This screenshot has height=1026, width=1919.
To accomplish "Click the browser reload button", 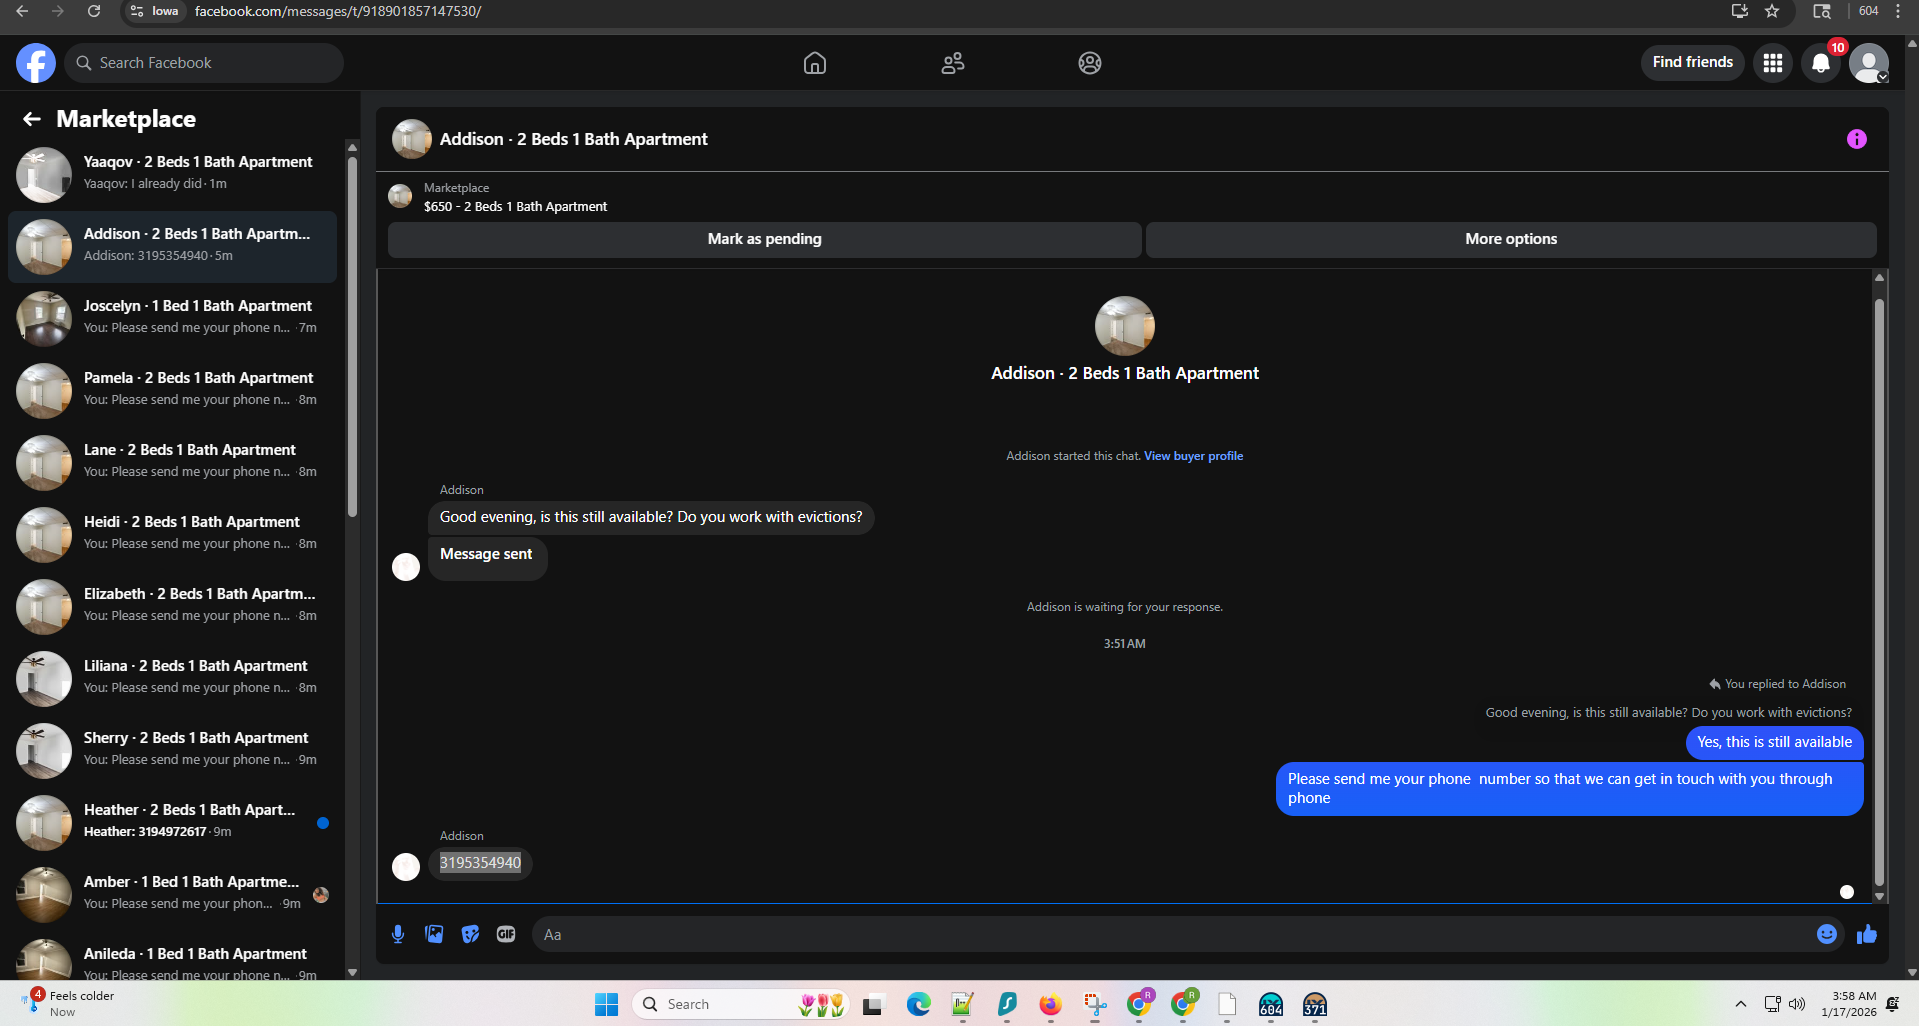I will tap(94, 11).
